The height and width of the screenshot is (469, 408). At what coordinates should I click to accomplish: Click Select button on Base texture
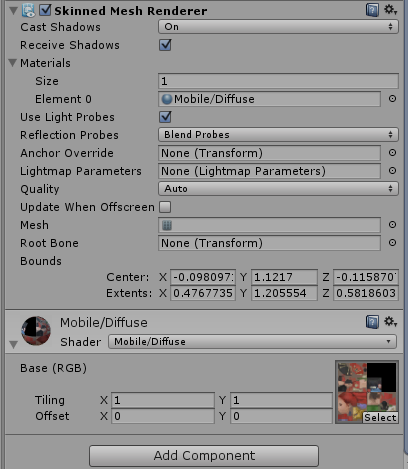click(380, 417)
